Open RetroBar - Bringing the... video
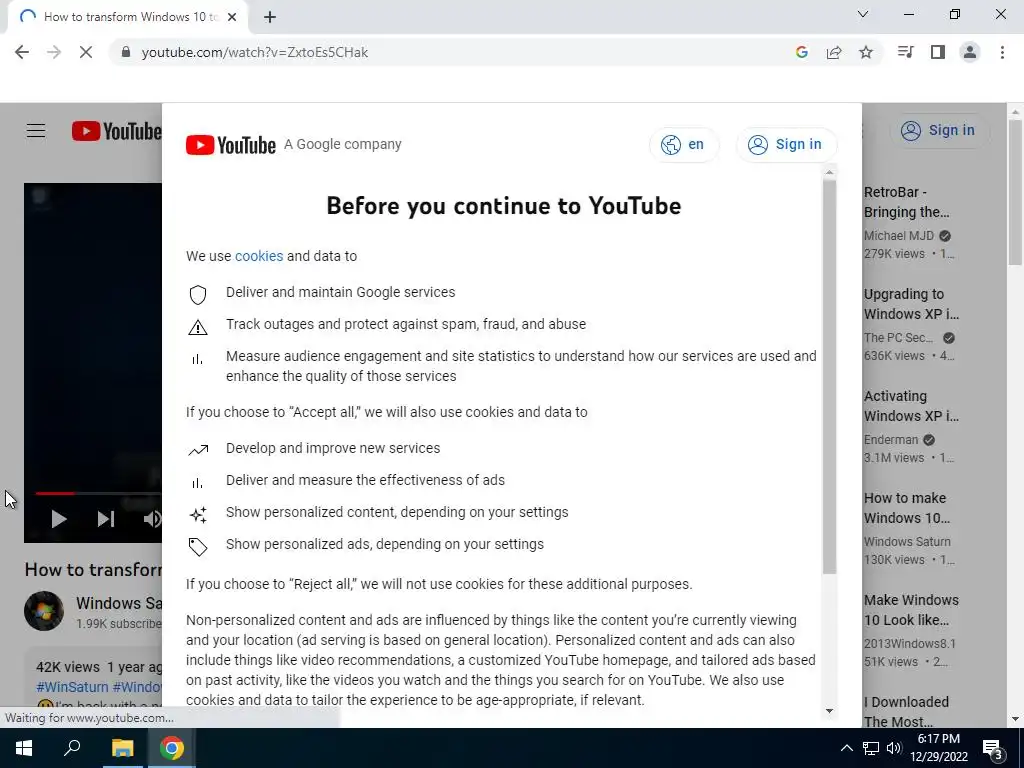Image resolution: width=1024 pixels, height=768 pixels. tap(906, 202)
